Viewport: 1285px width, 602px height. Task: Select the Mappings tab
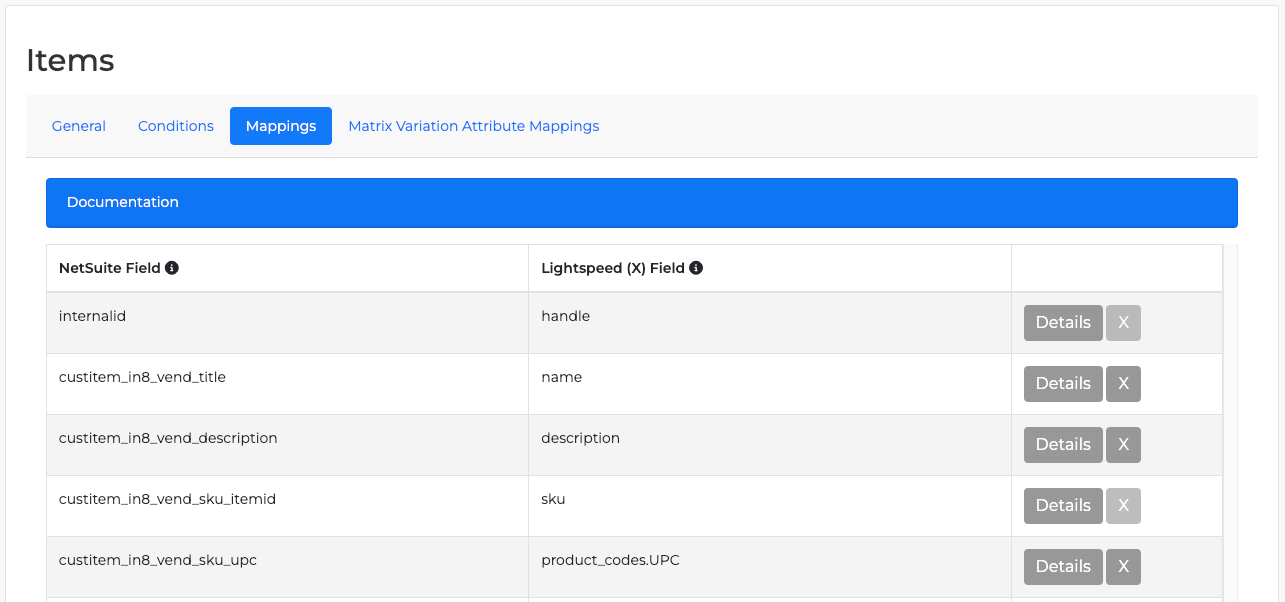click(x=281, y=126)
